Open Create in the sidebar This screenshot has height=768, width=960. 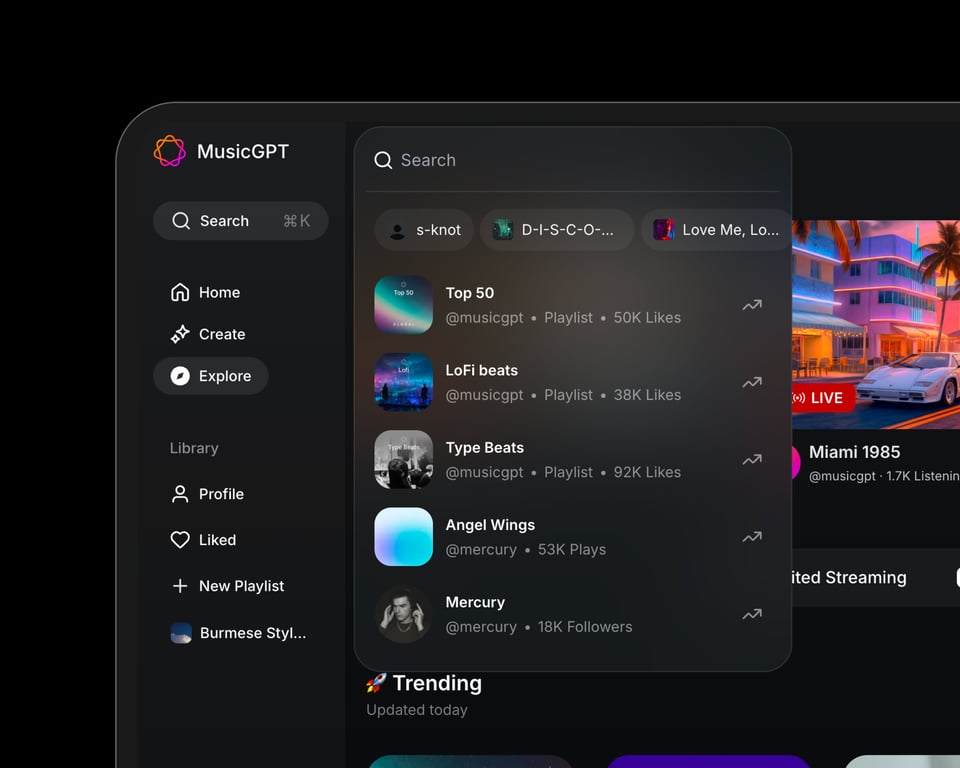click(208, 334)
